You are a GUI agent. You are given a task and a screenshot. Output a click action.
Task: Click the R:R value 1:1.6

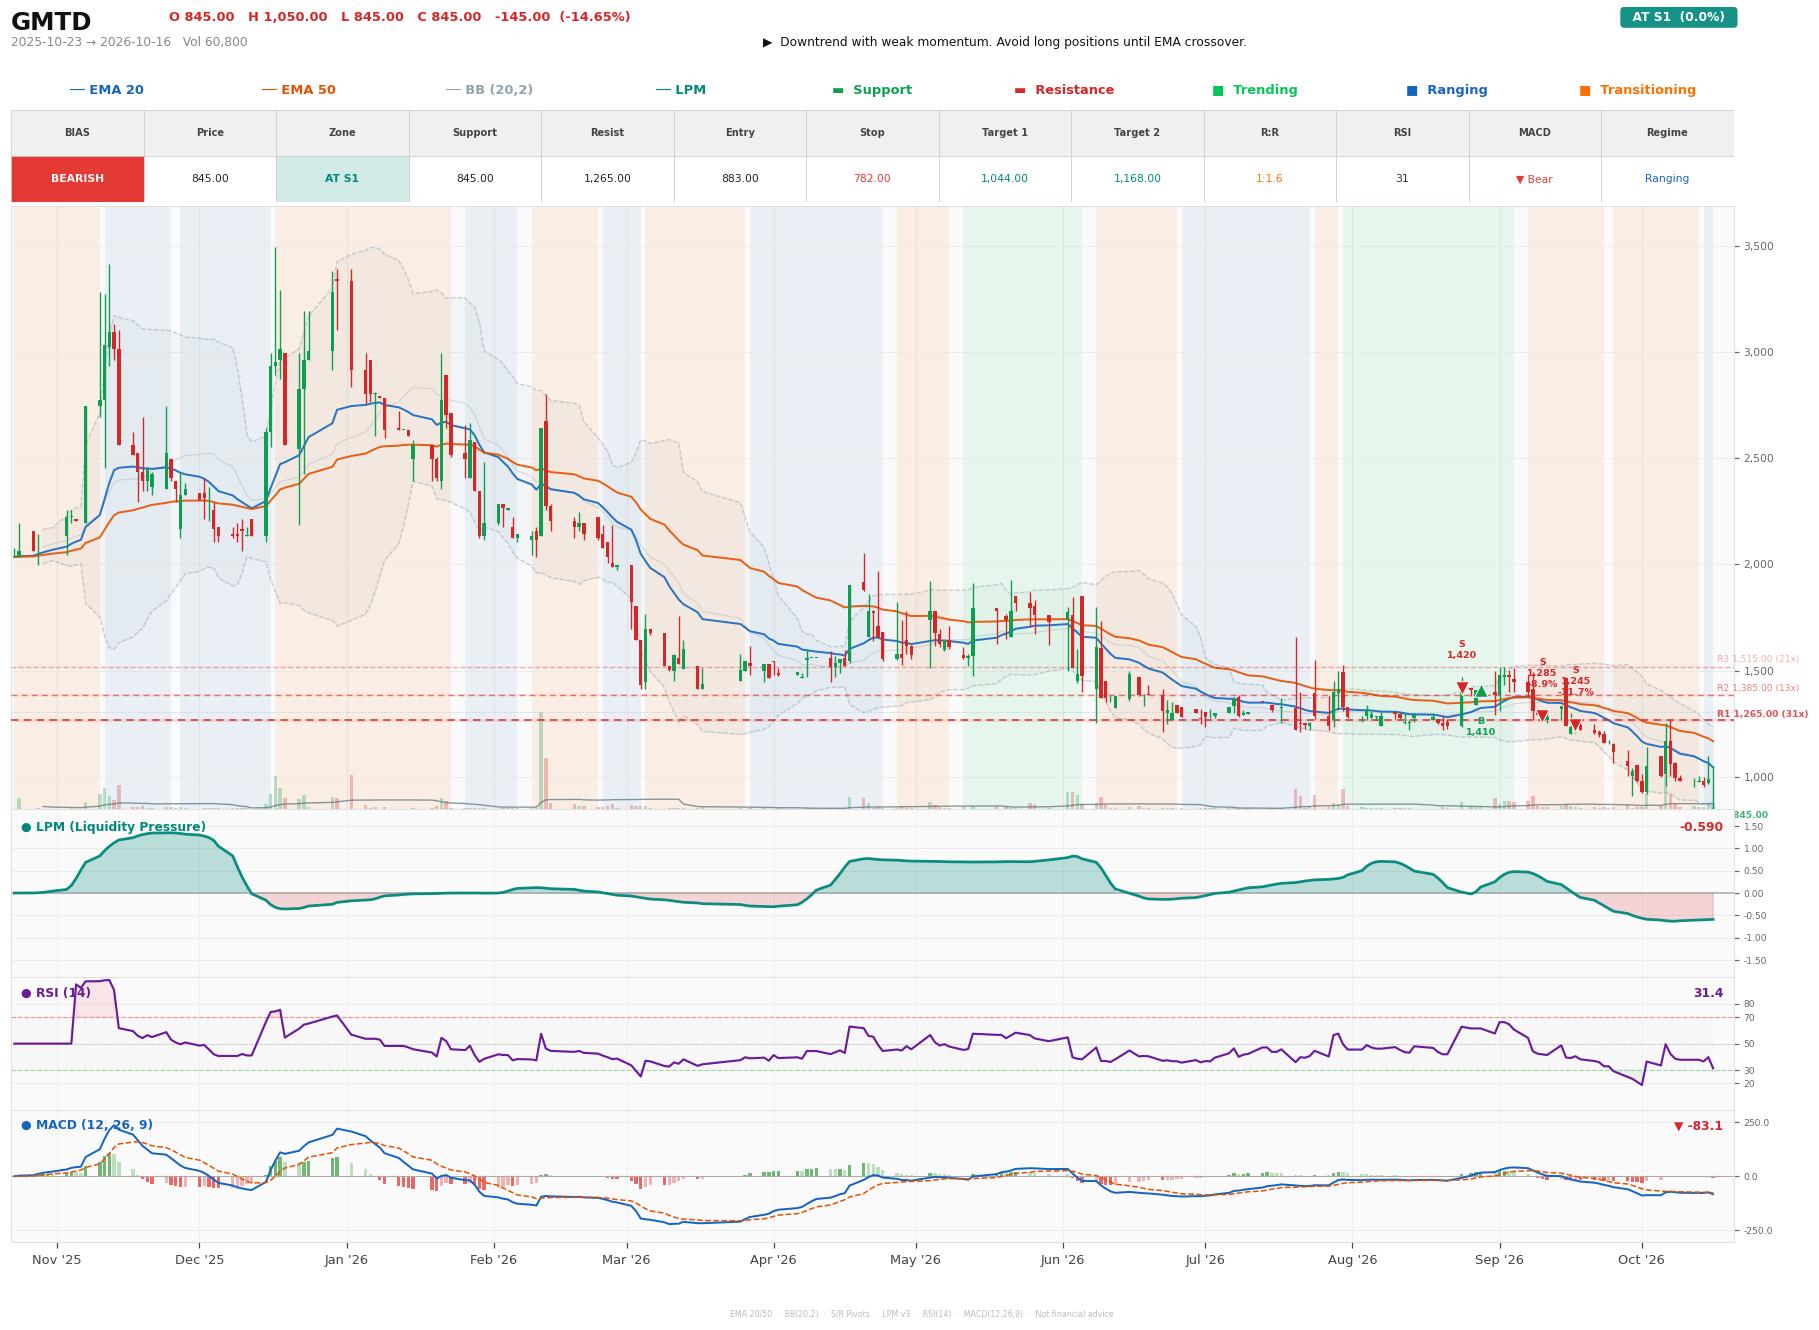1269,179
